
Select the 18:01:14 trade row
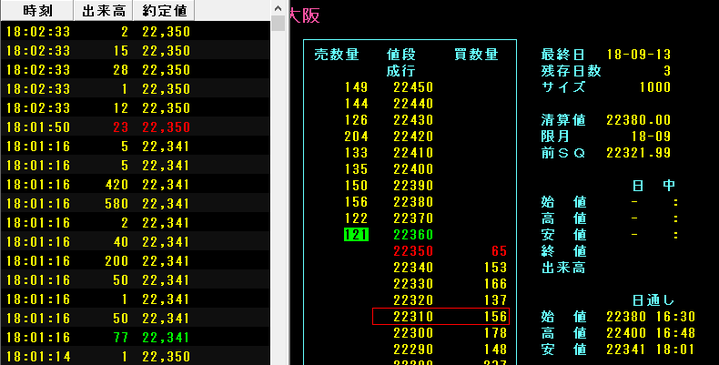click(x=135, y=356)
